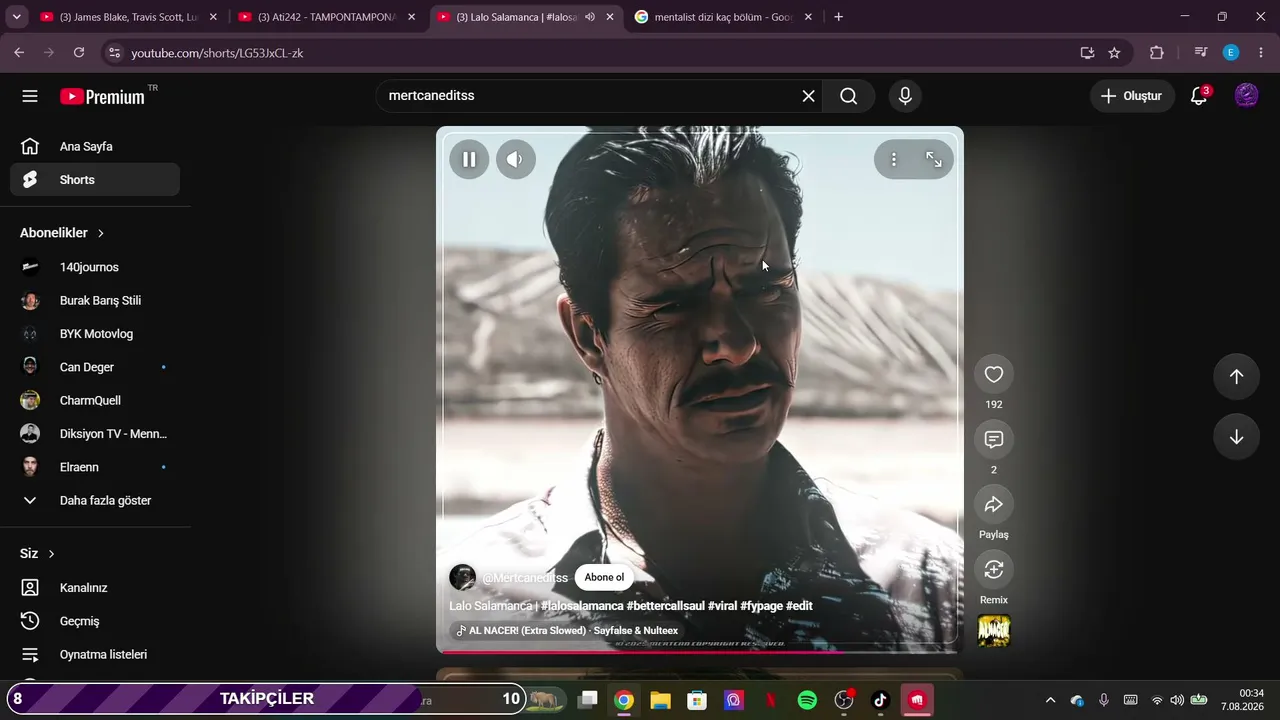This screenshot has width=1280, height=720.
Task: Open the Chrome profile E avatar
Action: click(x=1231, y=53)
